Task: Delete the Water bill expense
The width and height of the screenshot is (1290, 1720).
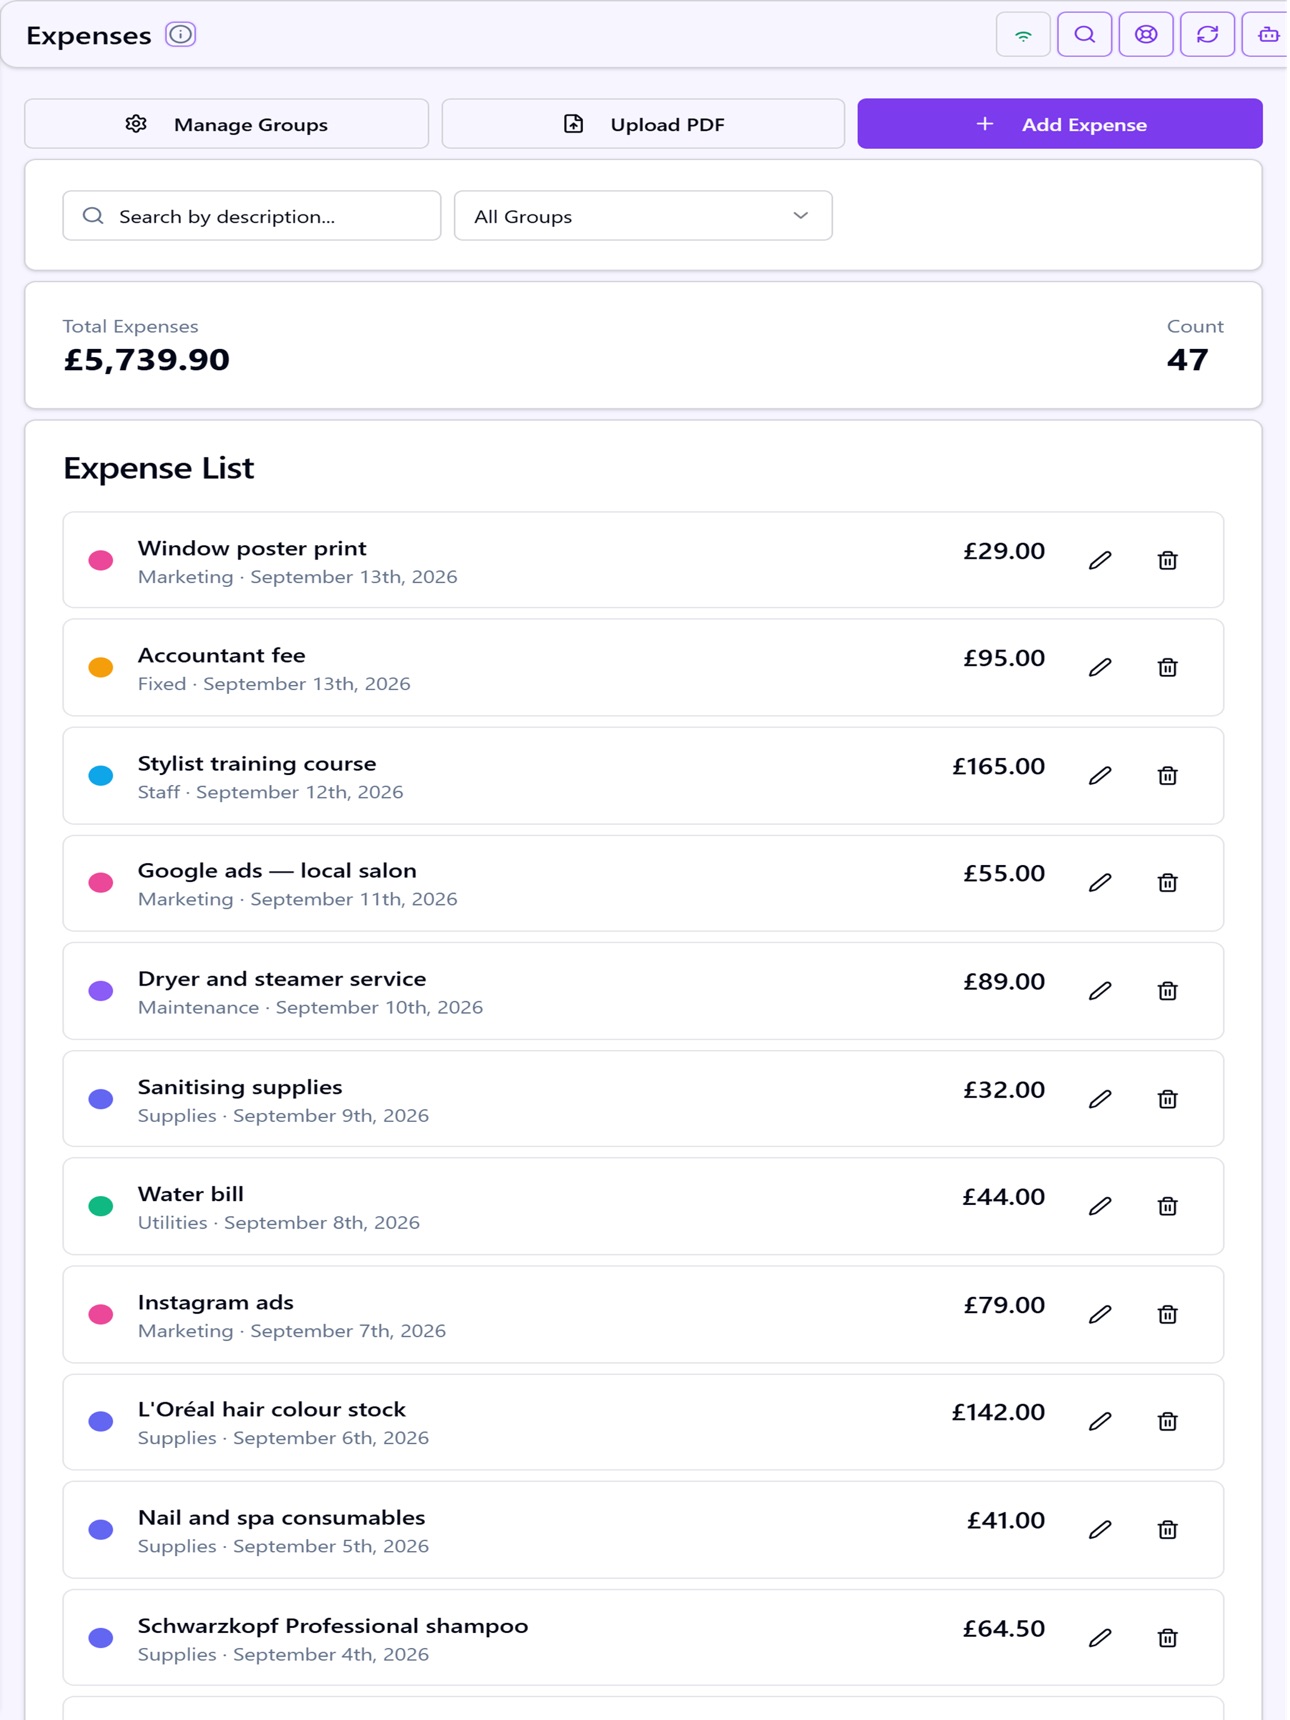Action: click(1167, 1206)
